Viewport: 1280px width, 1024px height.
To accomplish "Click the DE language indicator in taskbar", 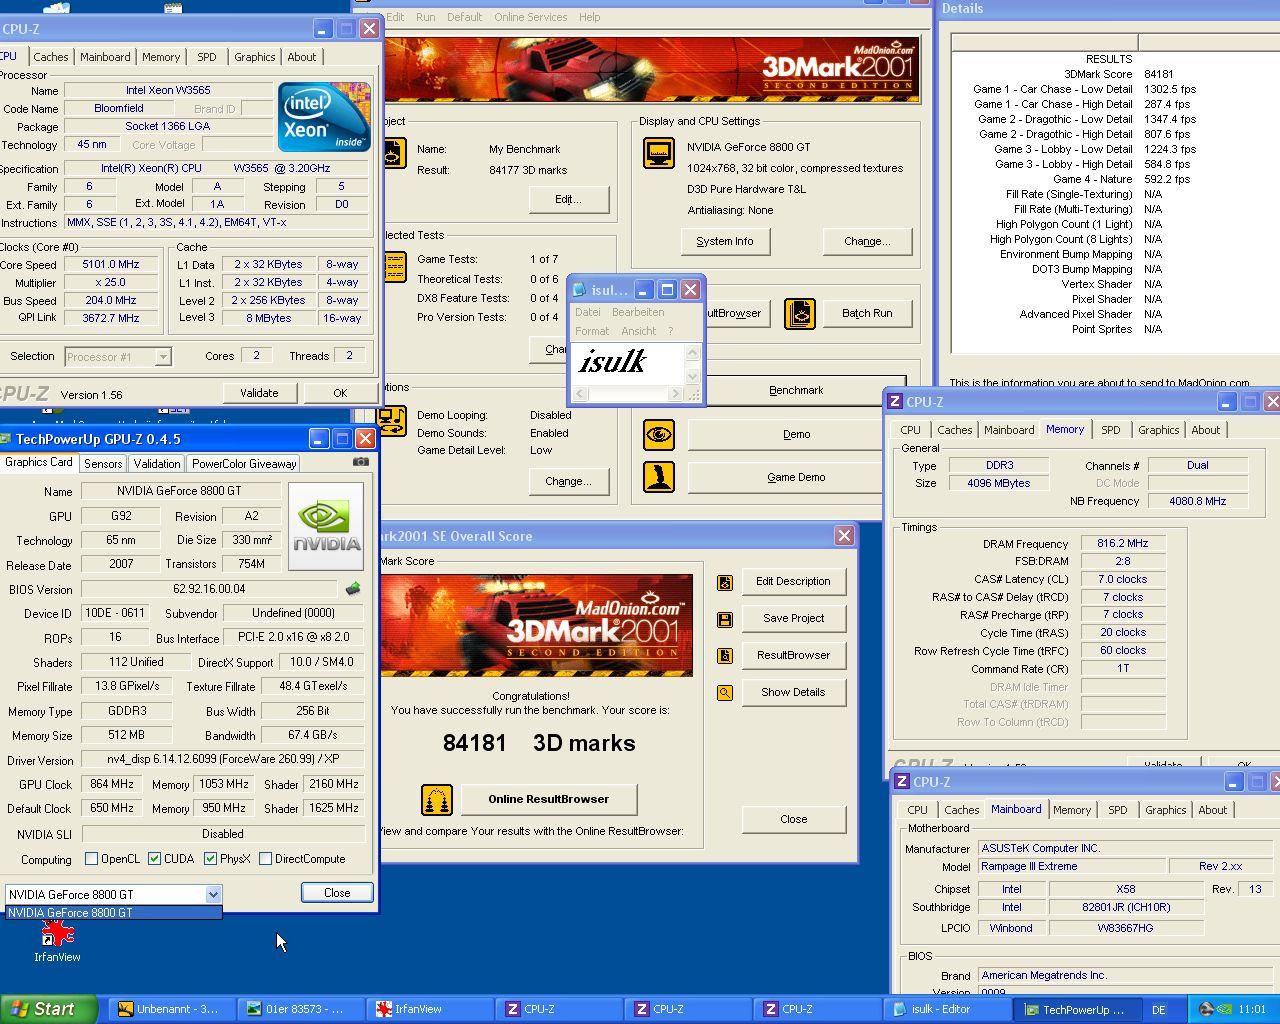I will pyautogui.click(x=1159, y=1010).
